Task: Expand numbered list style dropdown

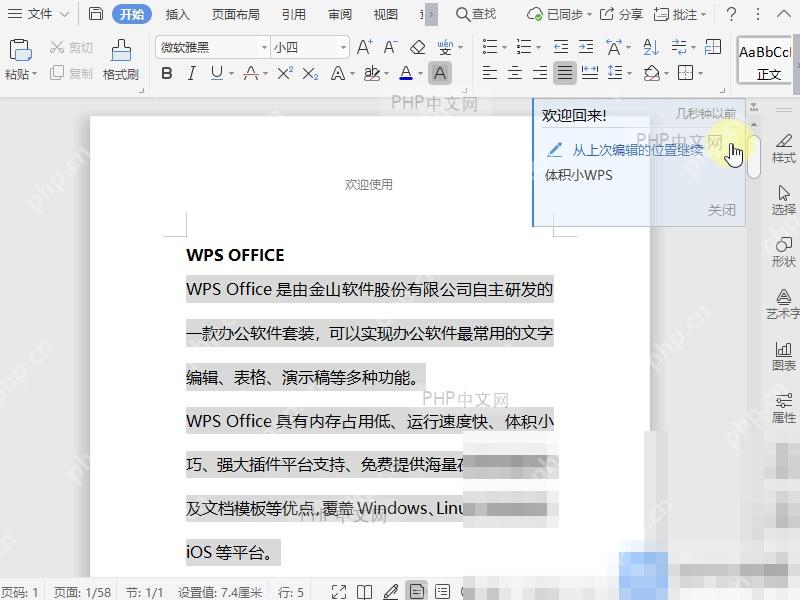Action: click(538, 47)
